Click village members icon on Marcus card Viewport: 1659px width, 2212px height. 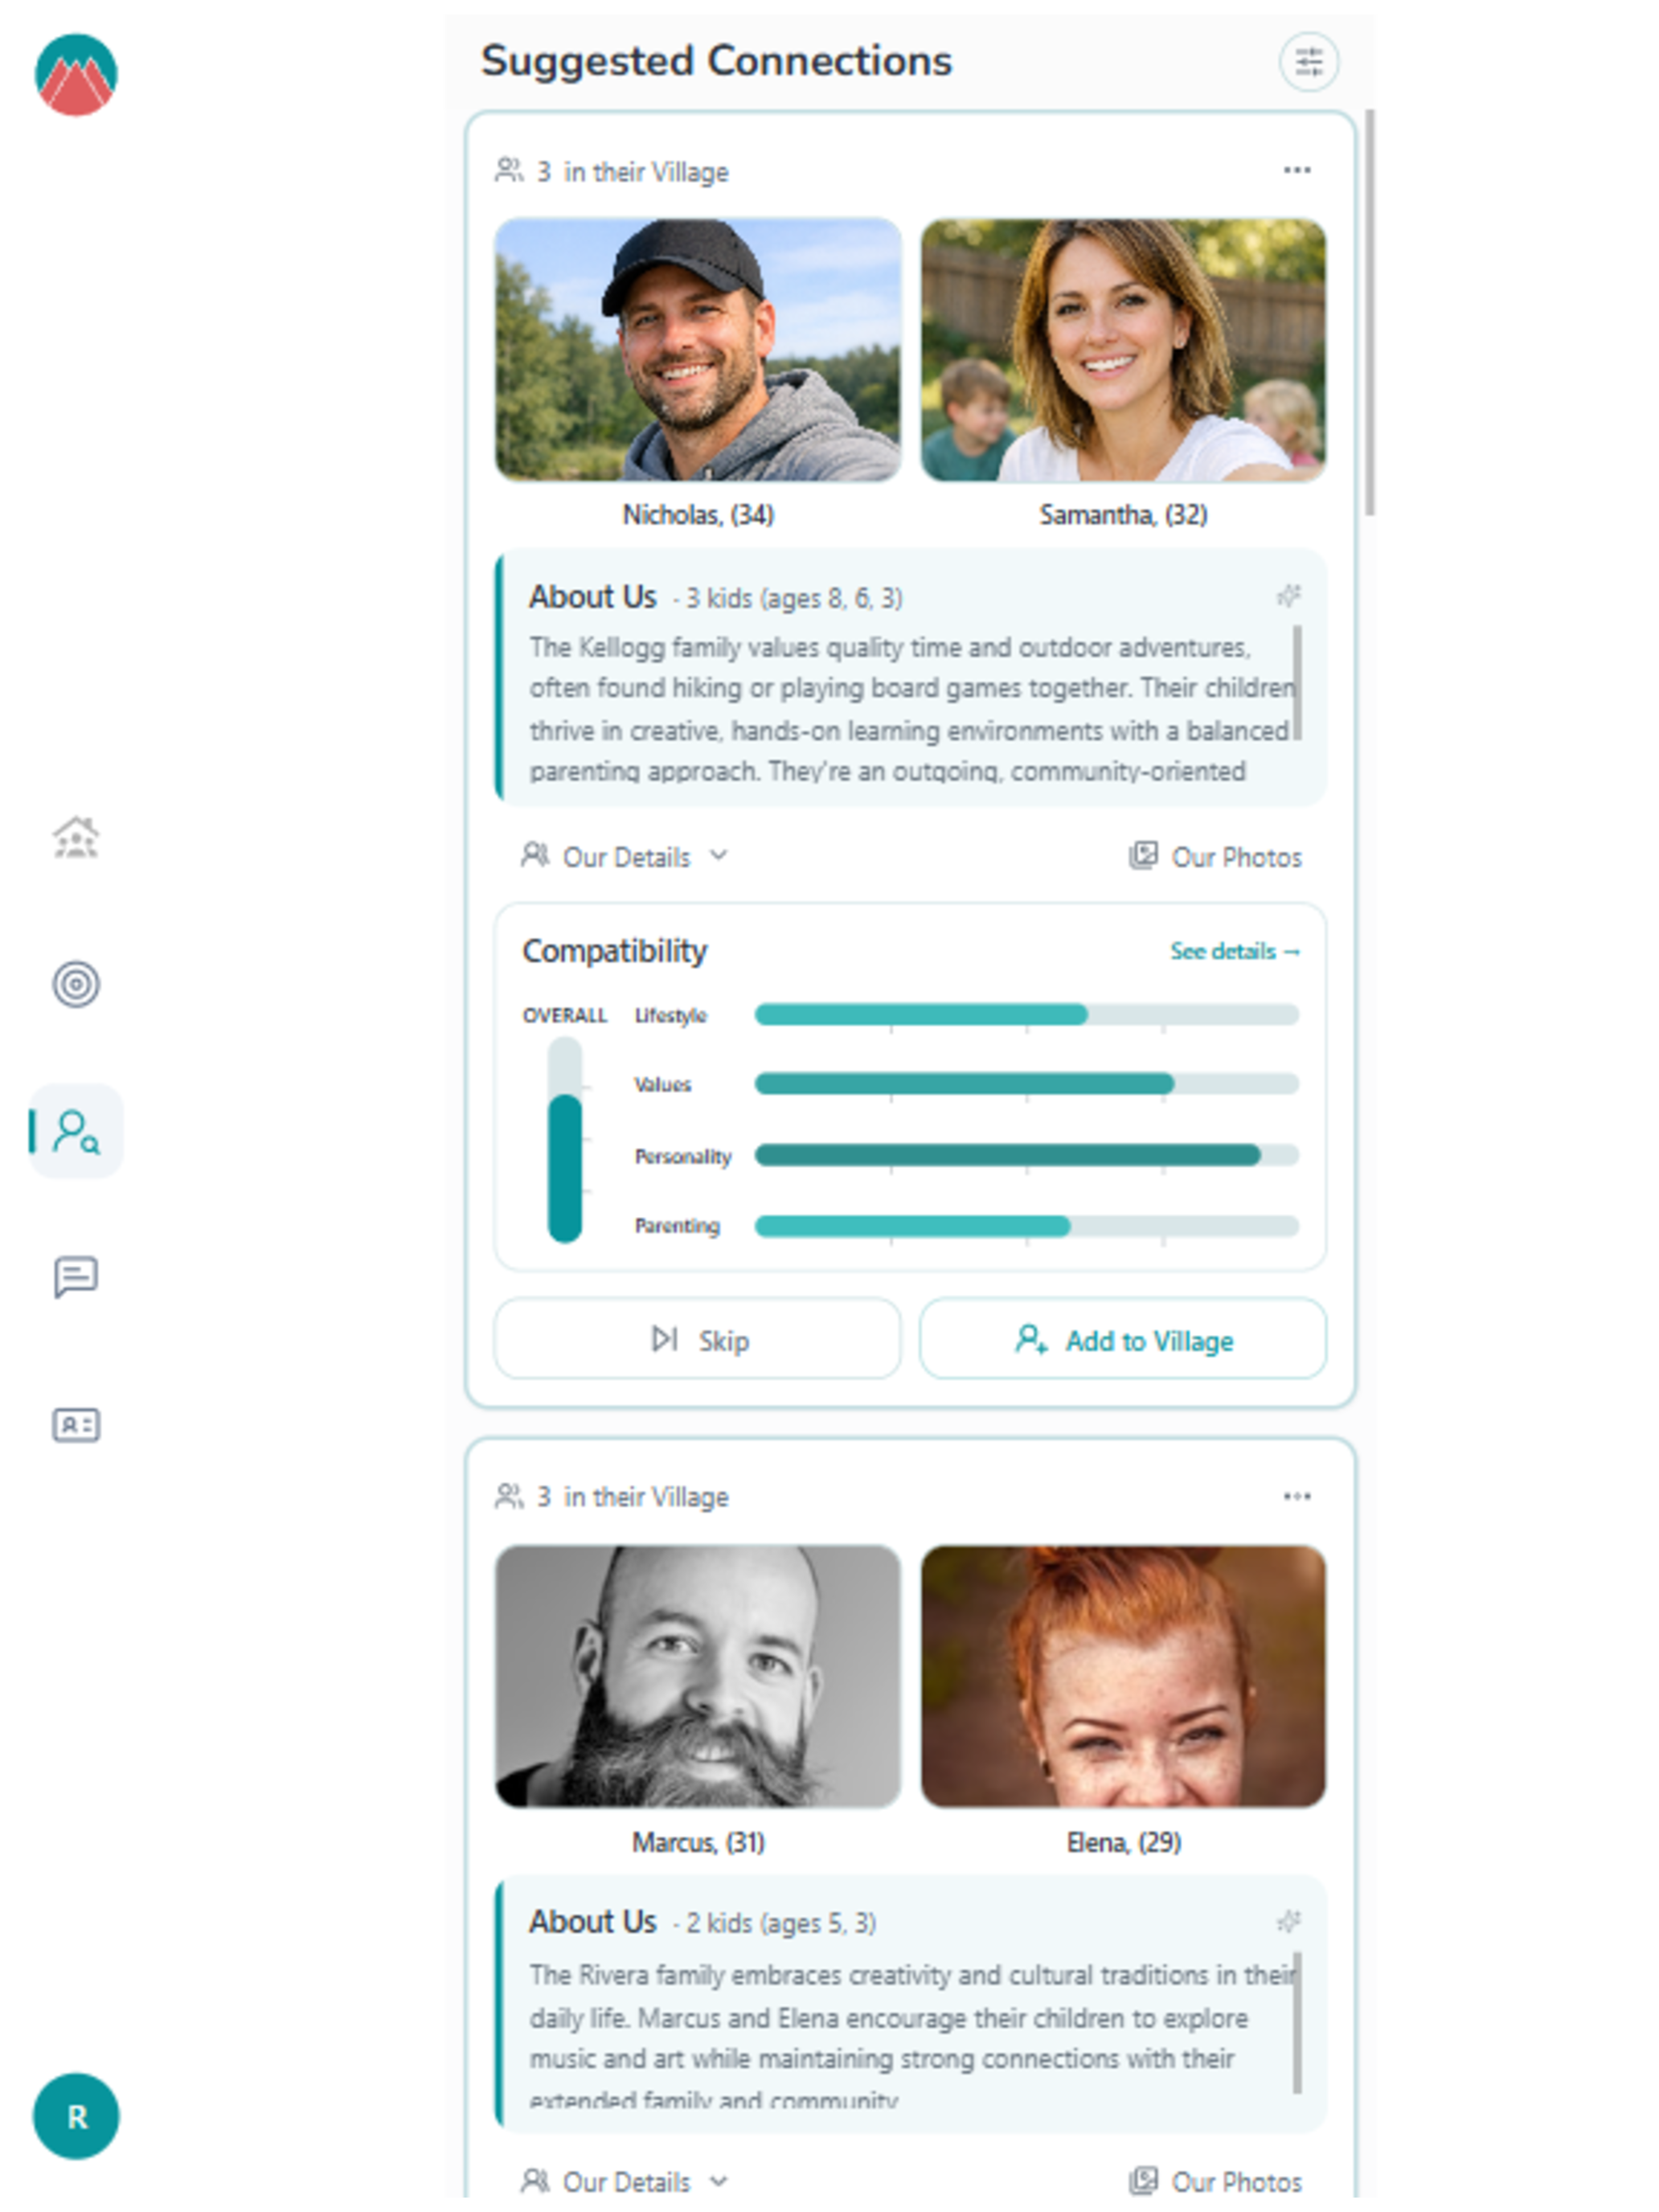(509, 1496)
